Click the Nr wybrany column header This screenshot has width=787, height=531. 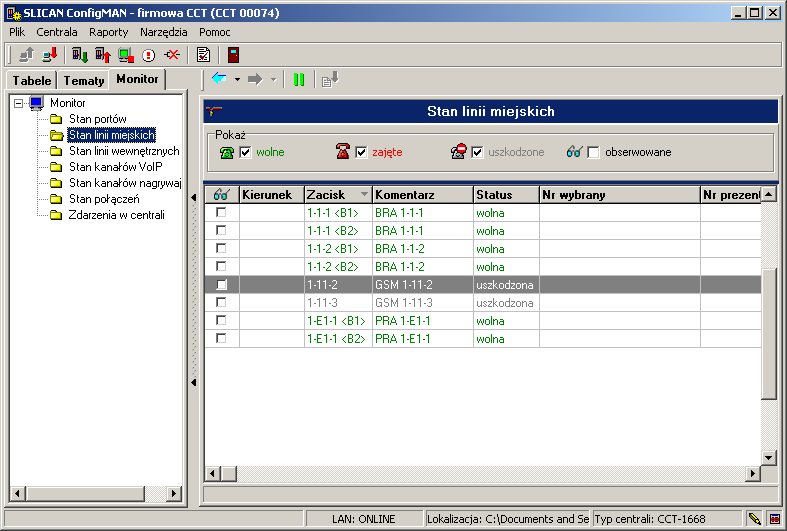coord(619,194)
